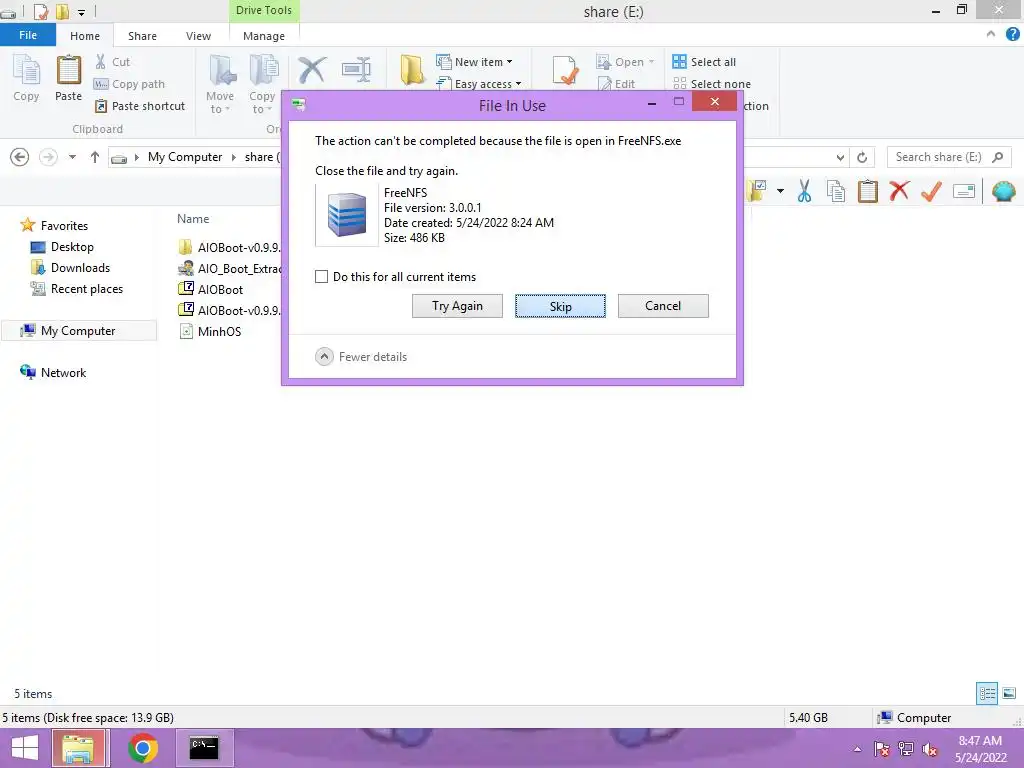Click the Delete X ribbon icon
Image resolution: width=1024 pixels, height=768 pixels.
(312, 69)
